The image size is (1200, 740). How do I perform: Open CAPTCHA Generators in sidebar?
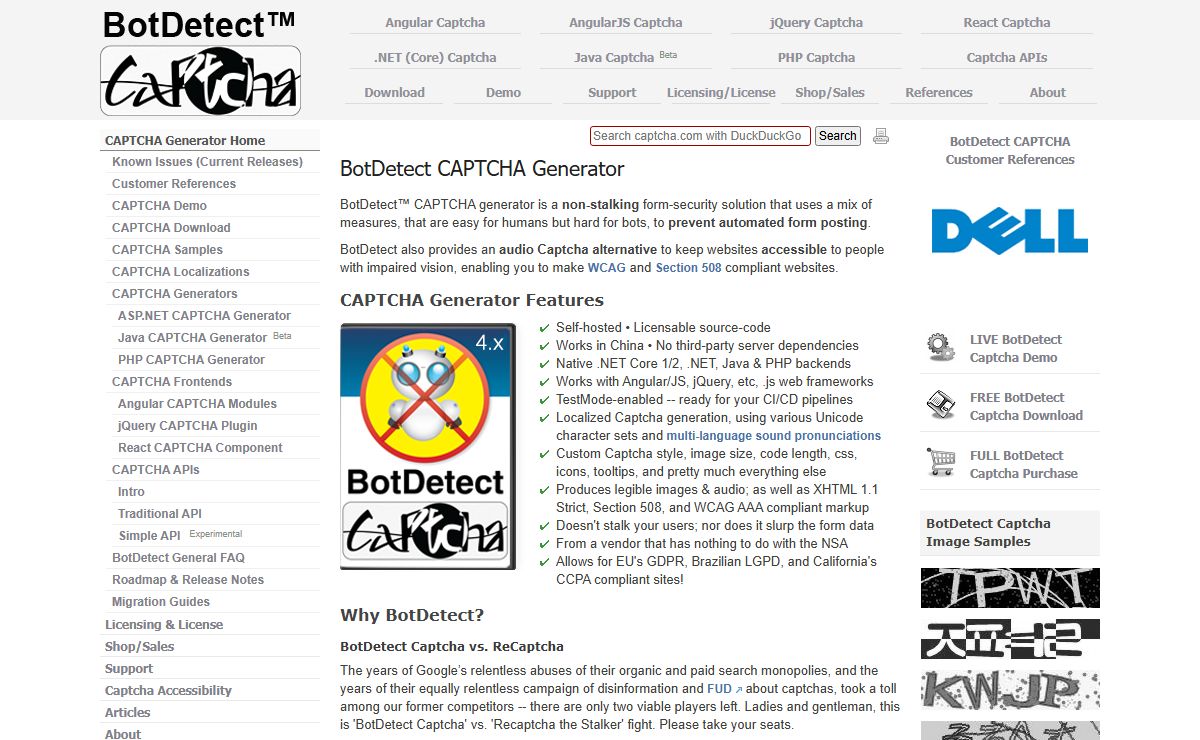click(175, 294)
